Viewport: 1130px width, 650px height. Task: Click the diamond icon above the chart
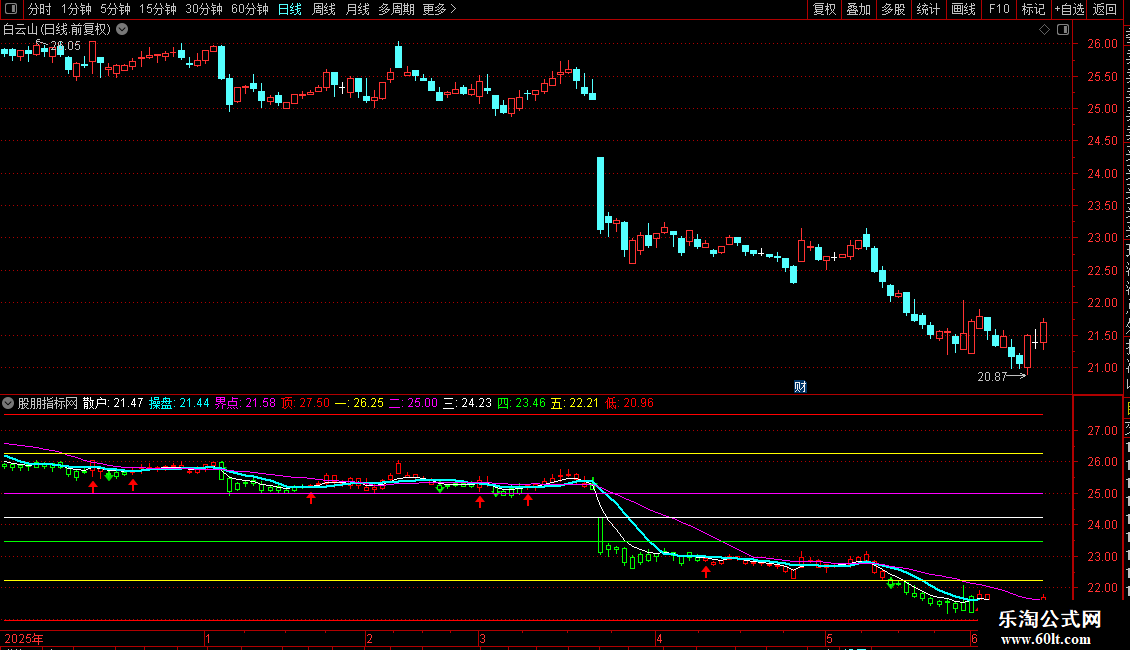1044,30
